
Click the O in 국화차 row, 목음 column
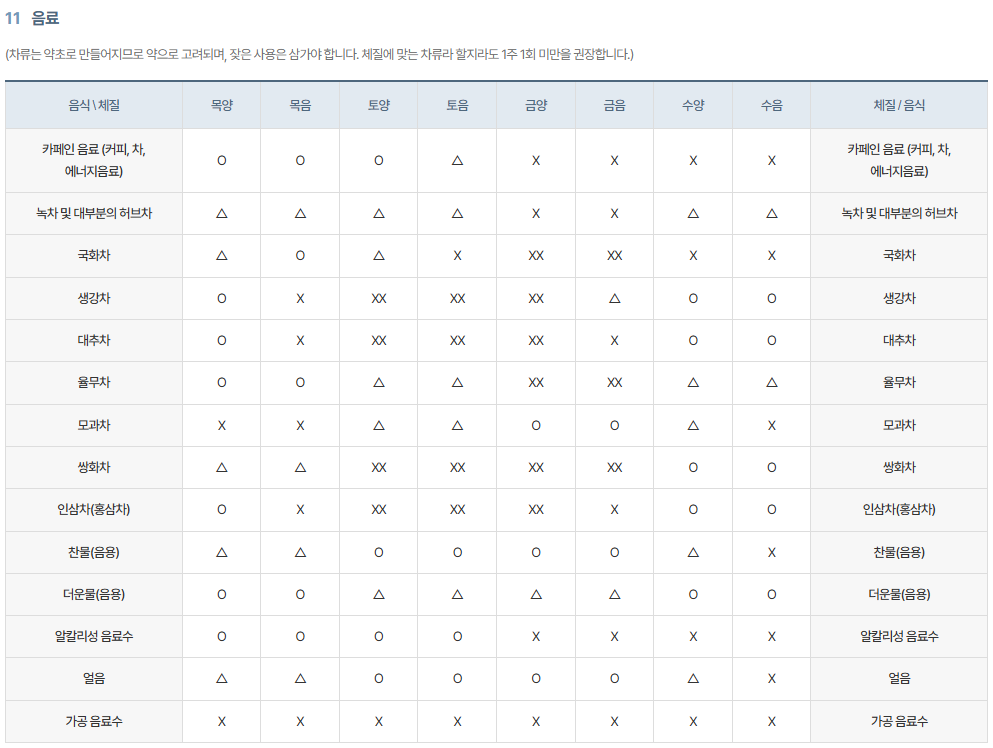[x=300, y=255]
